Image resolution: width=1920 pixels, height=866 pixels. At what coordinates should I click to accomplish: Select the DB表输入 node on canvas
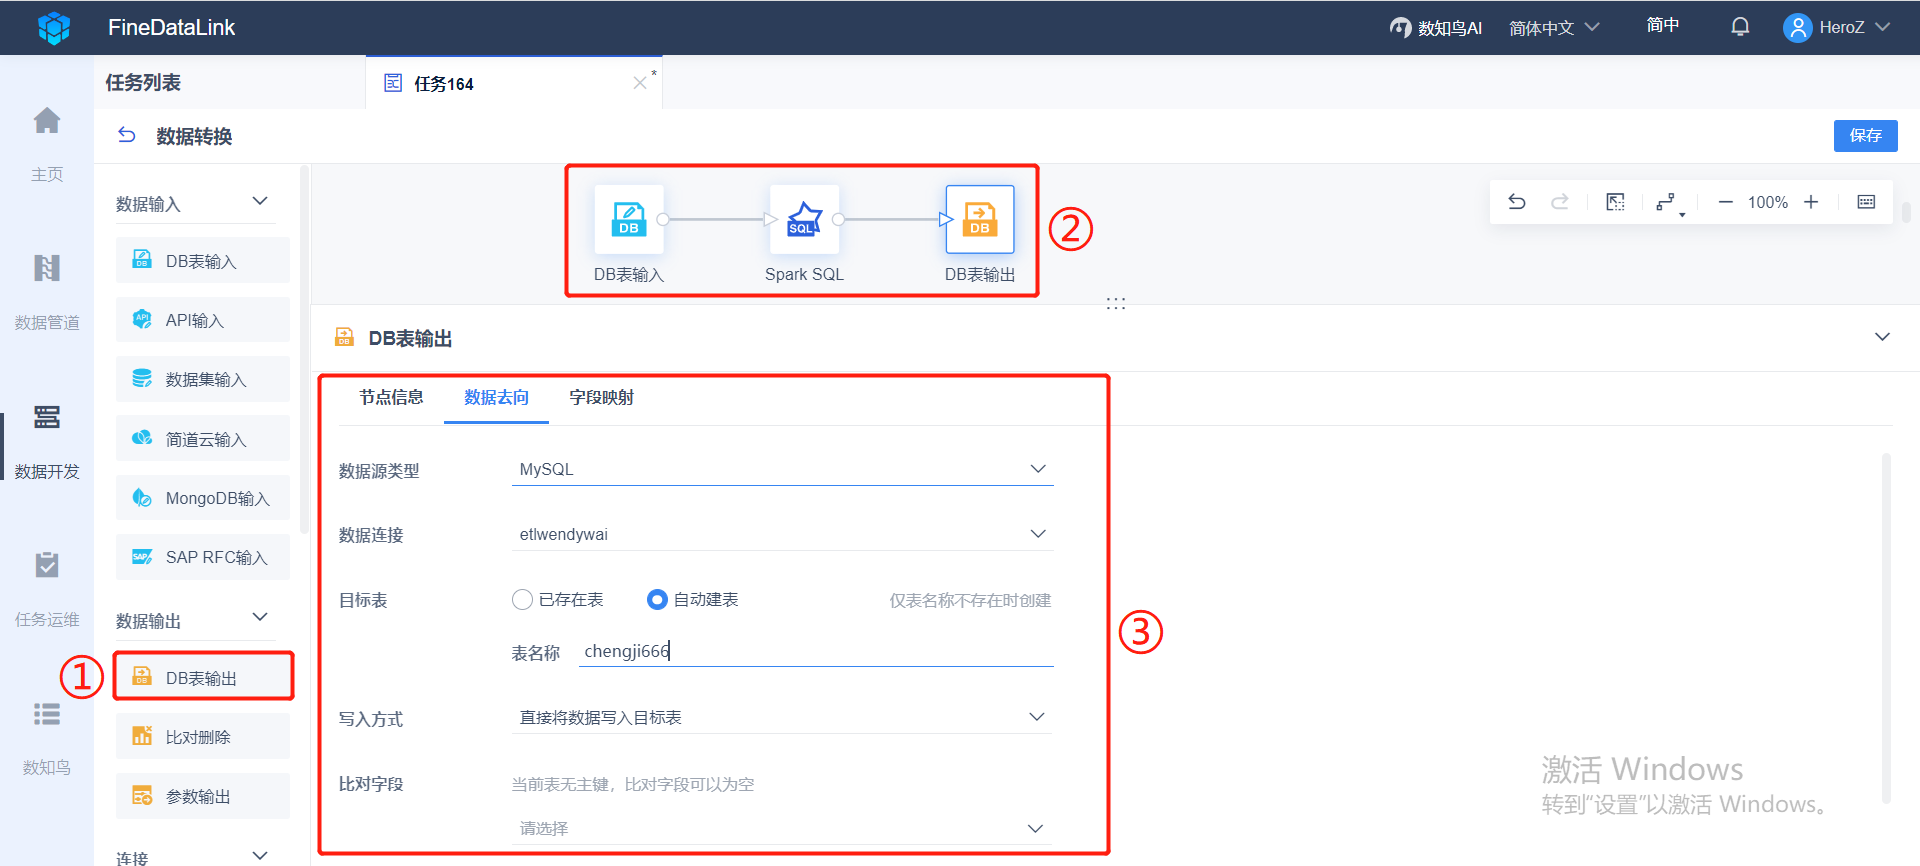click(x=629, y=219)
